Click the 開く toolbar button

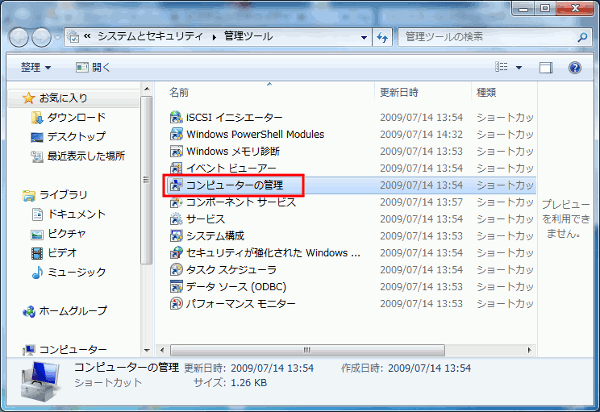pyautogui.click(x=95, y=68)
